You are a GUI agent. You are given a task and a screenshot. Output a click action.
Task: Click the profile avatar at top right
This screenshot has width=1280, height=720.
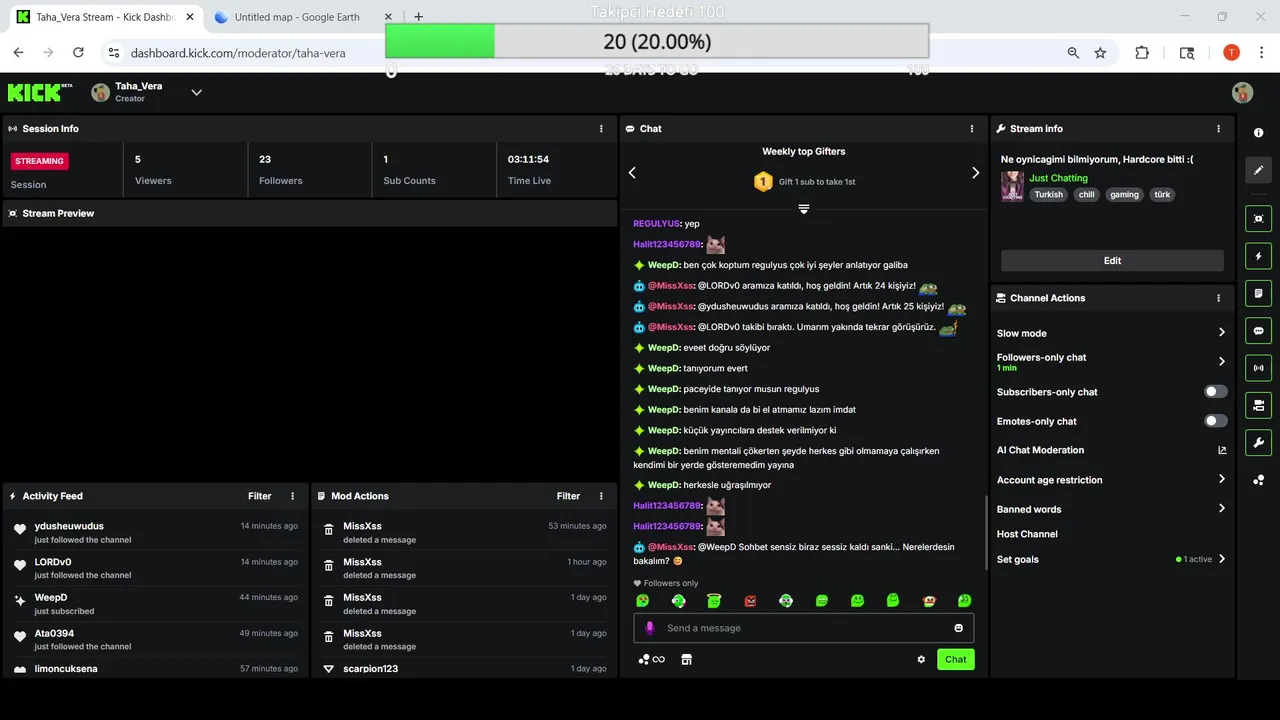pos(1242,93)
